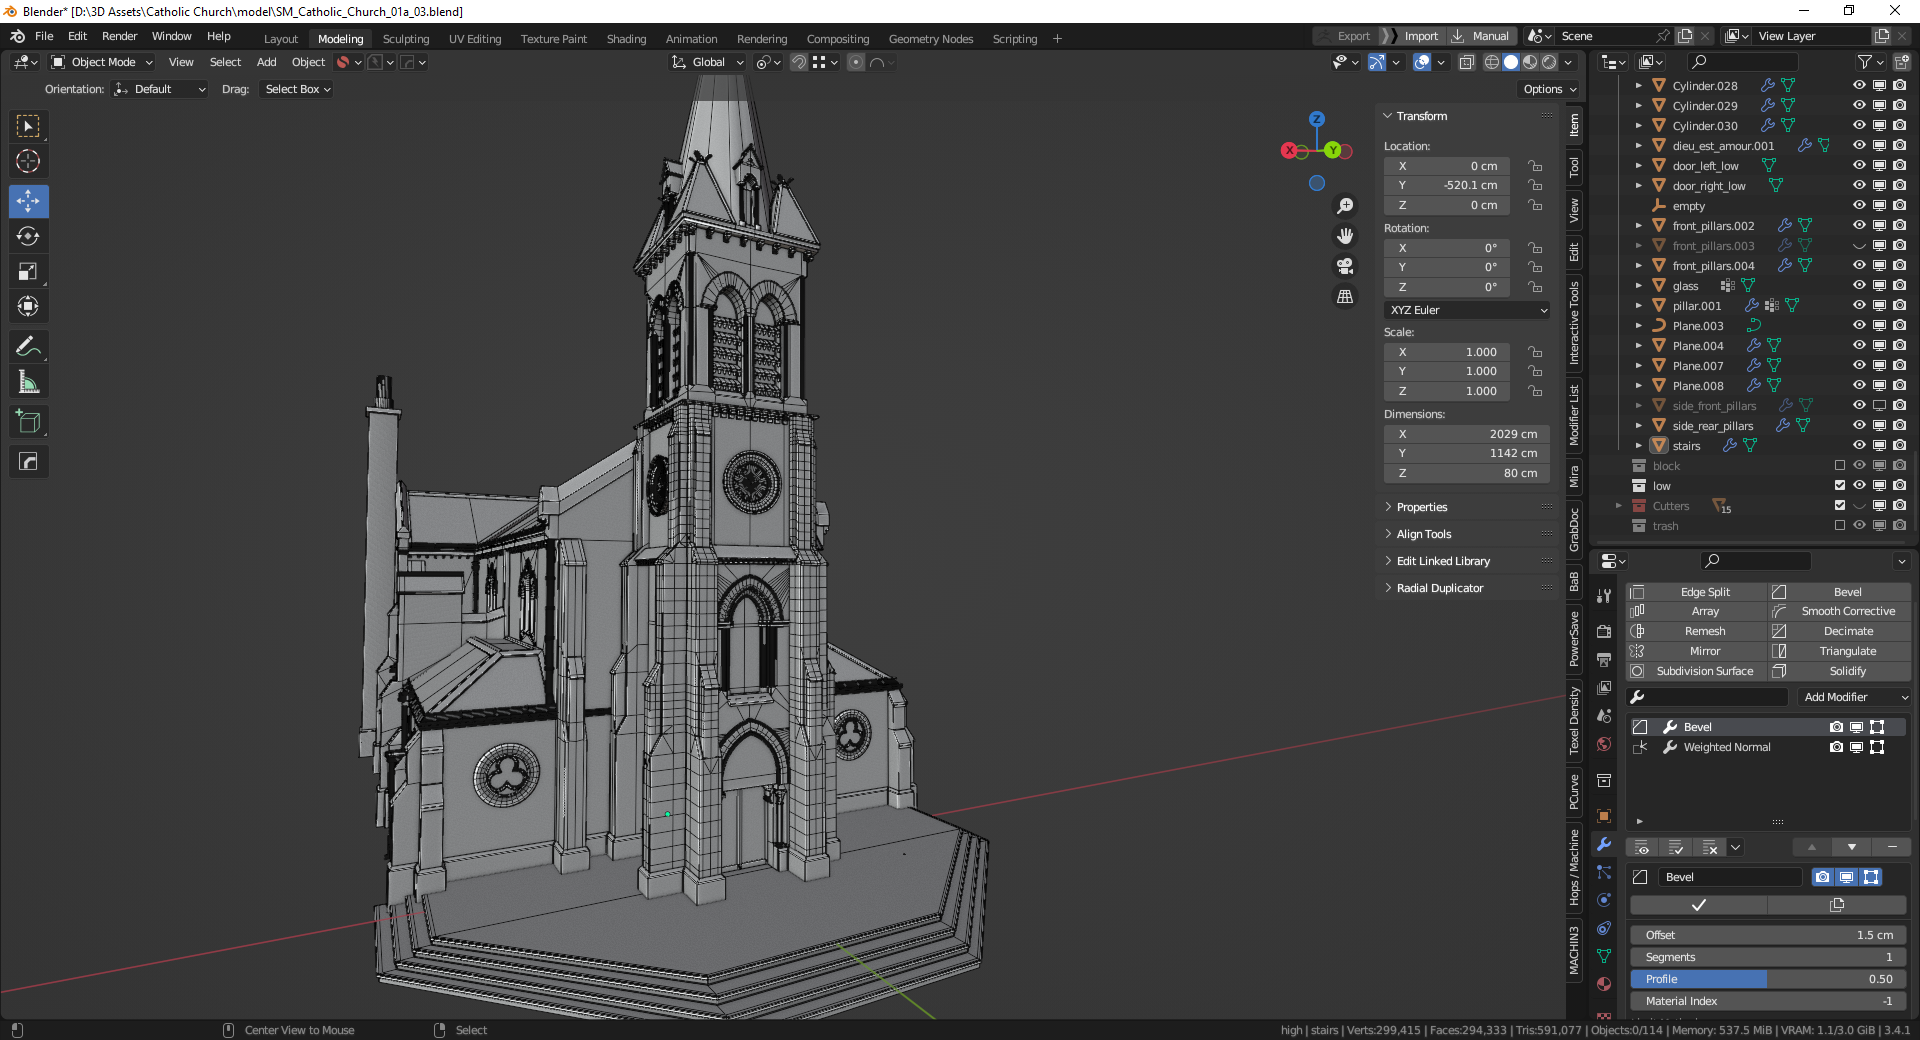Activate the 3D Cursor tool
The height and width of the screenshot is (1040, 1920).
click(28, 161)
